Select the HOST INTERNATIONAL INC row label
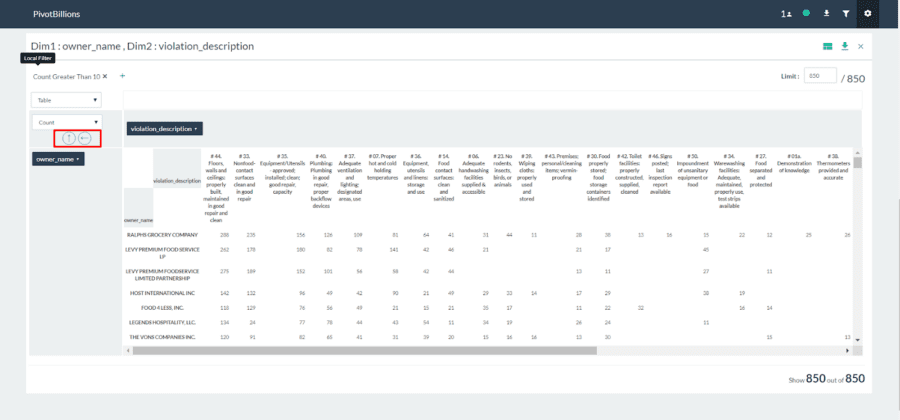 162,293
